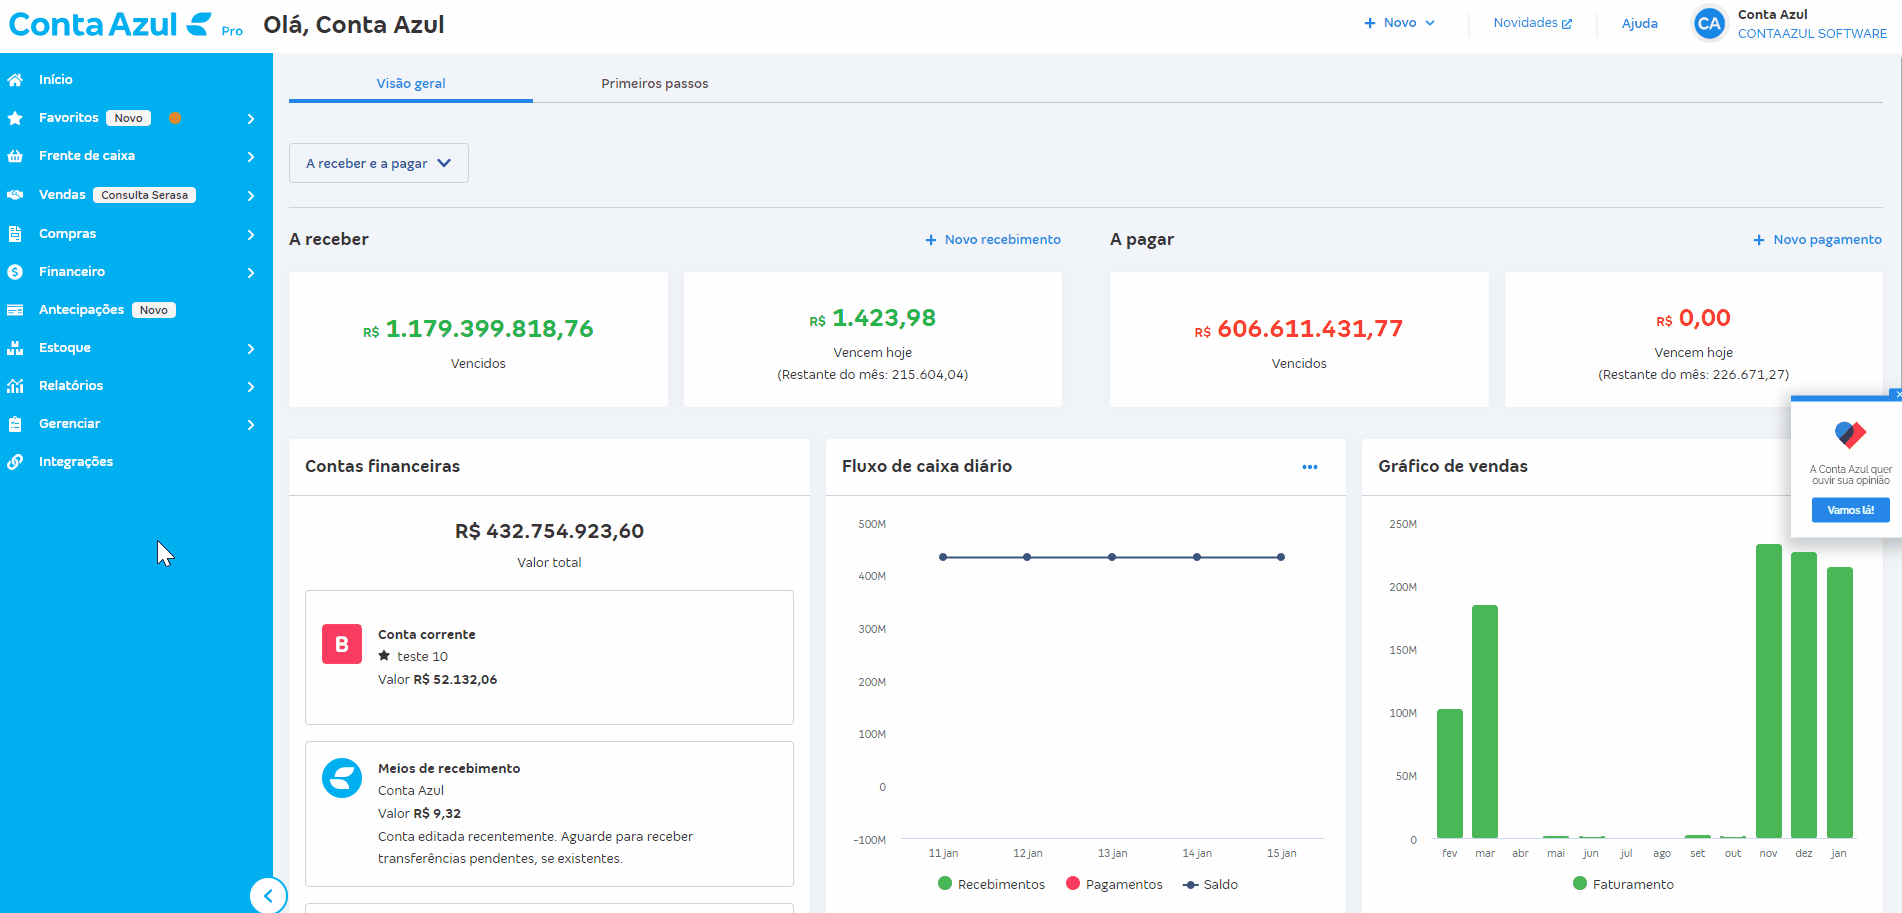Switch to the Visão geral tab
The height and width of the screenshot is (913, 1902).
point(411,83)
